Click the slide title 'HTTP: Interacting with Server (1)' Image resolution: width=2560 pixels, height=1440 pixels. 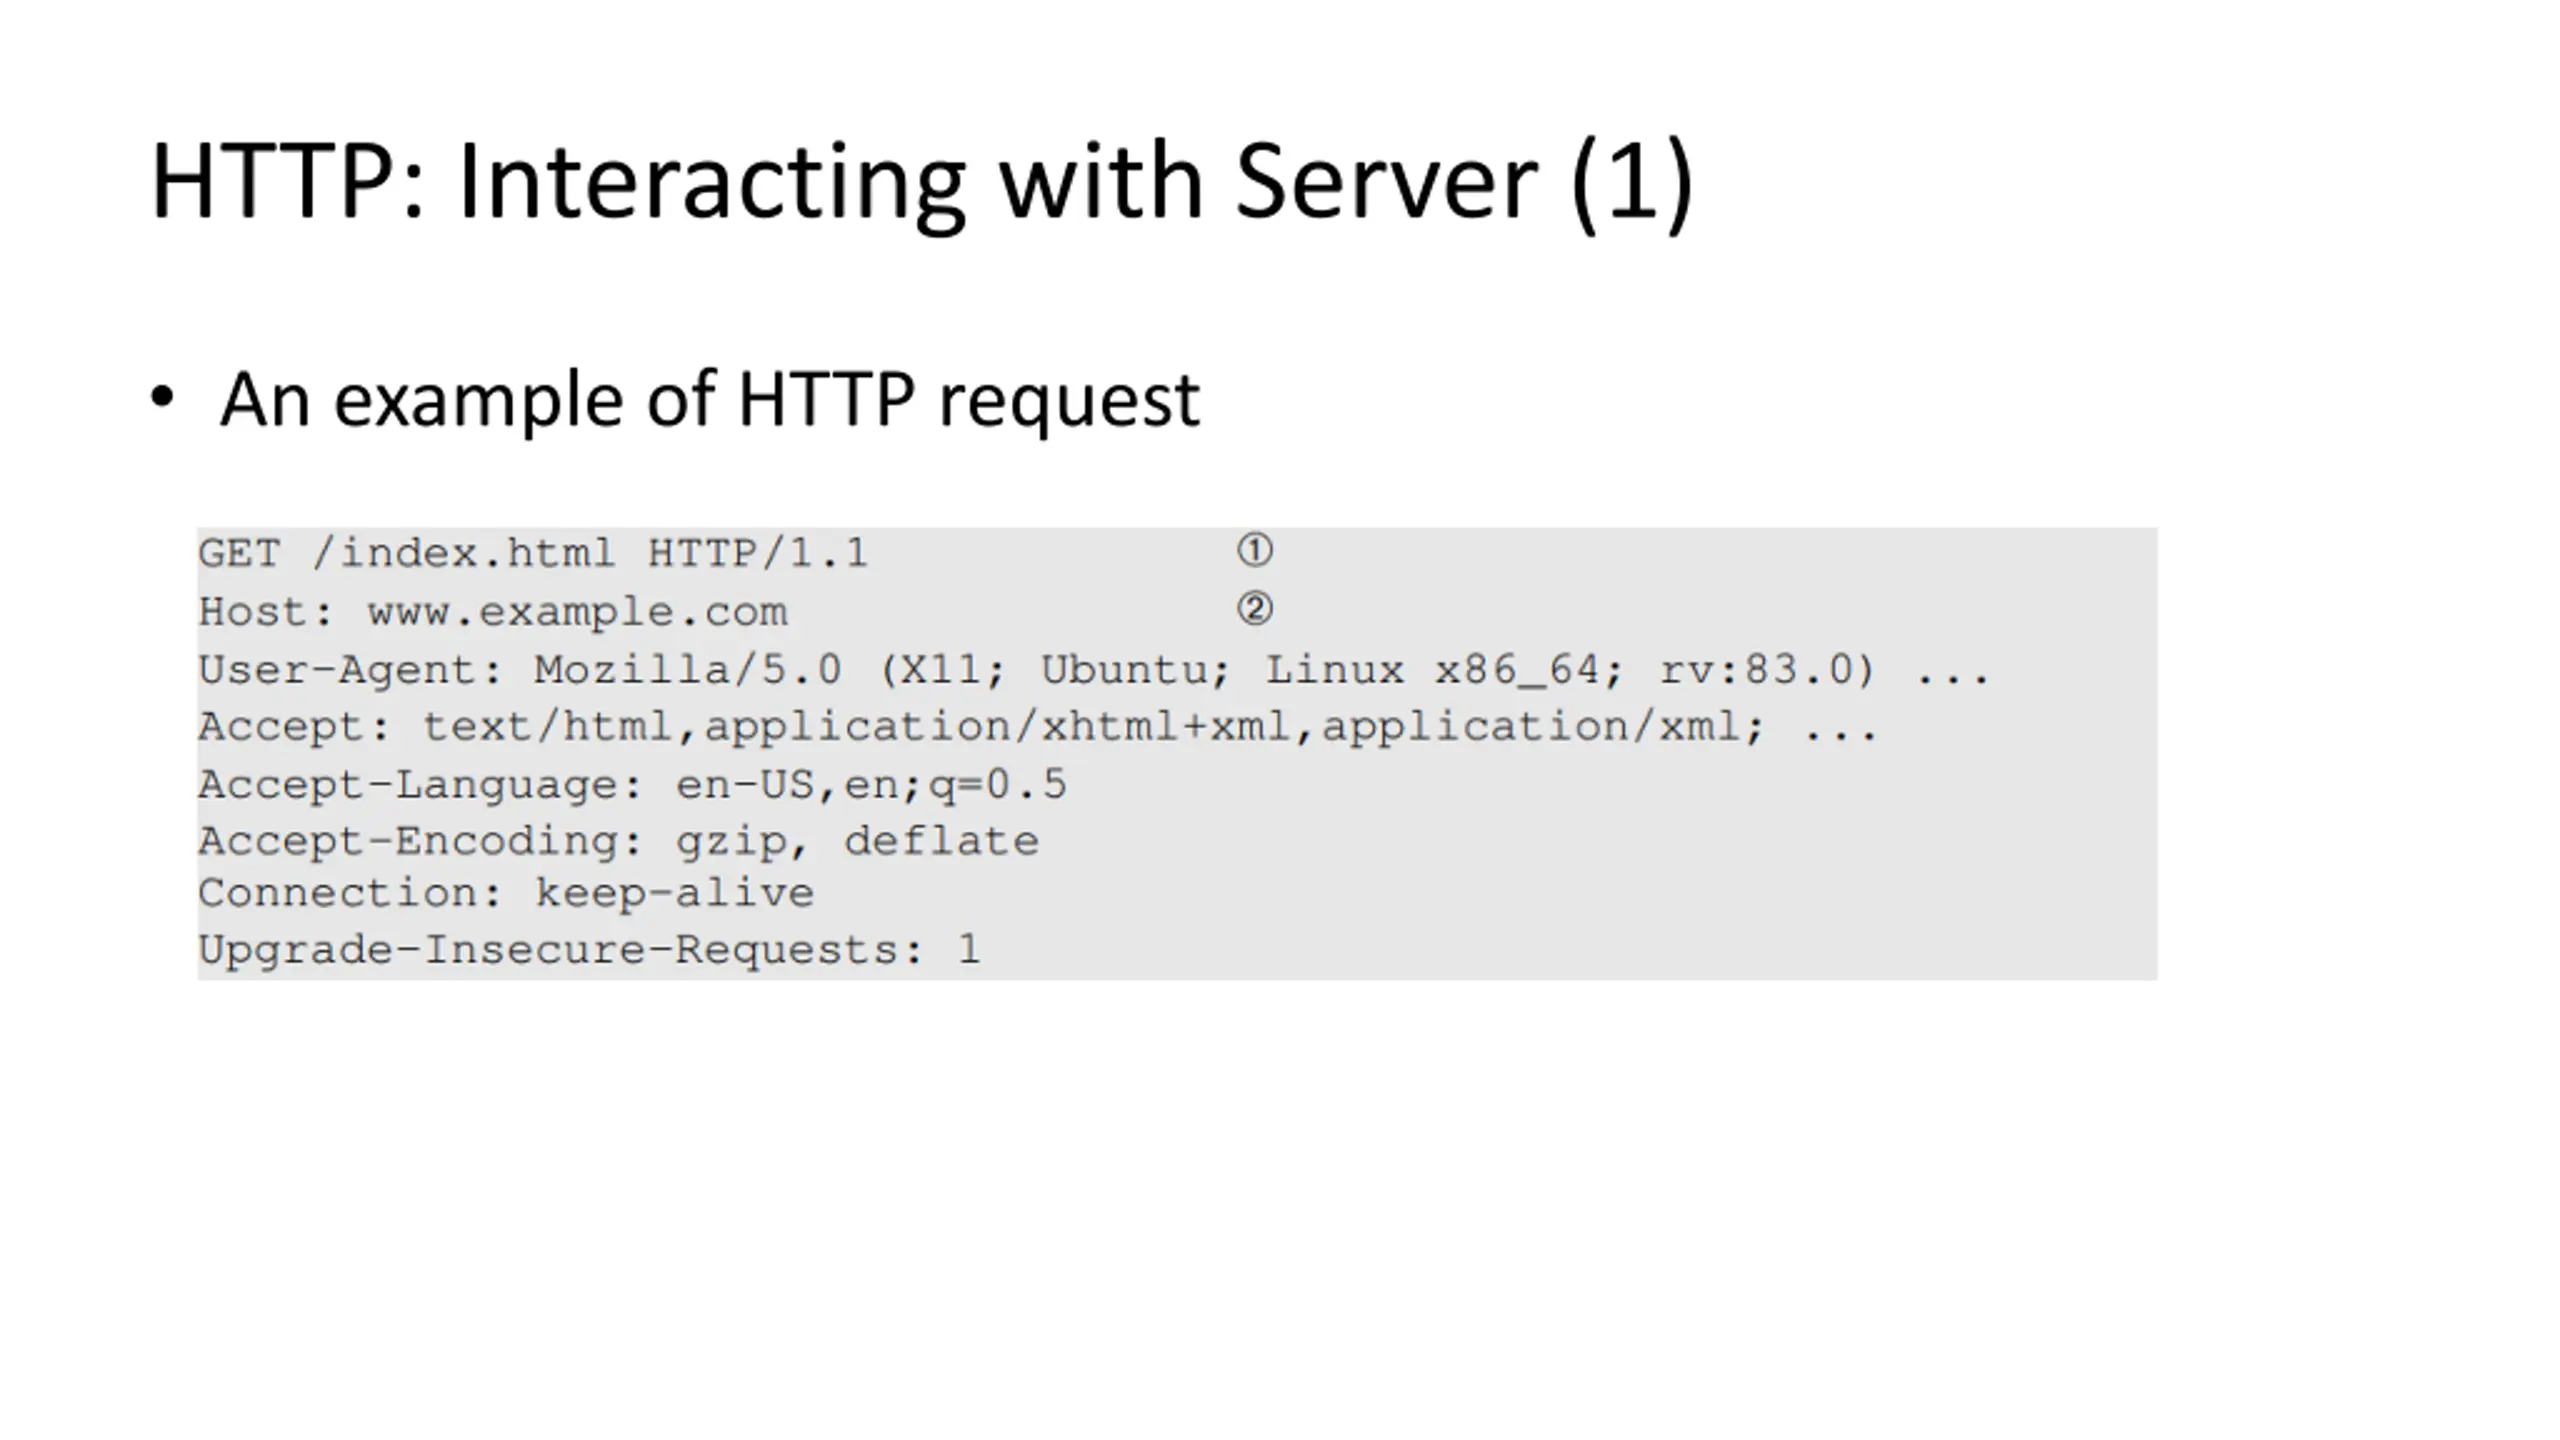pyautogui.click(x=921, y=182)
